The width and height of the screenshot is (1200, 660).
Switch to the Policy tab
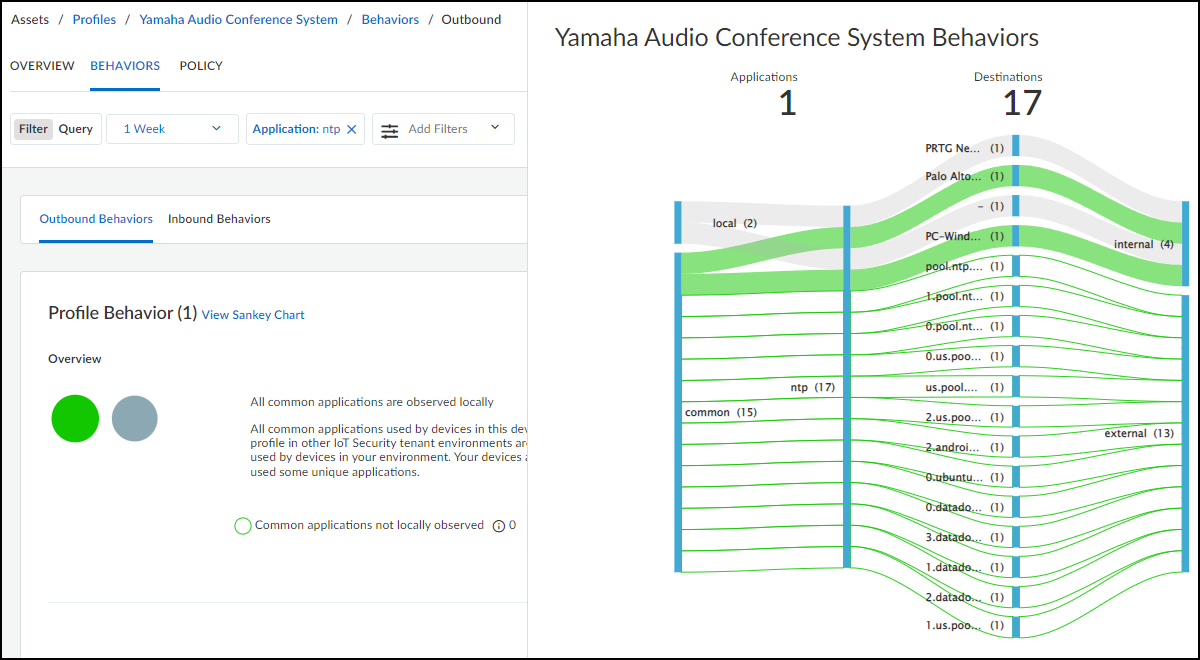pyautogui.click(x=201, y=66)
